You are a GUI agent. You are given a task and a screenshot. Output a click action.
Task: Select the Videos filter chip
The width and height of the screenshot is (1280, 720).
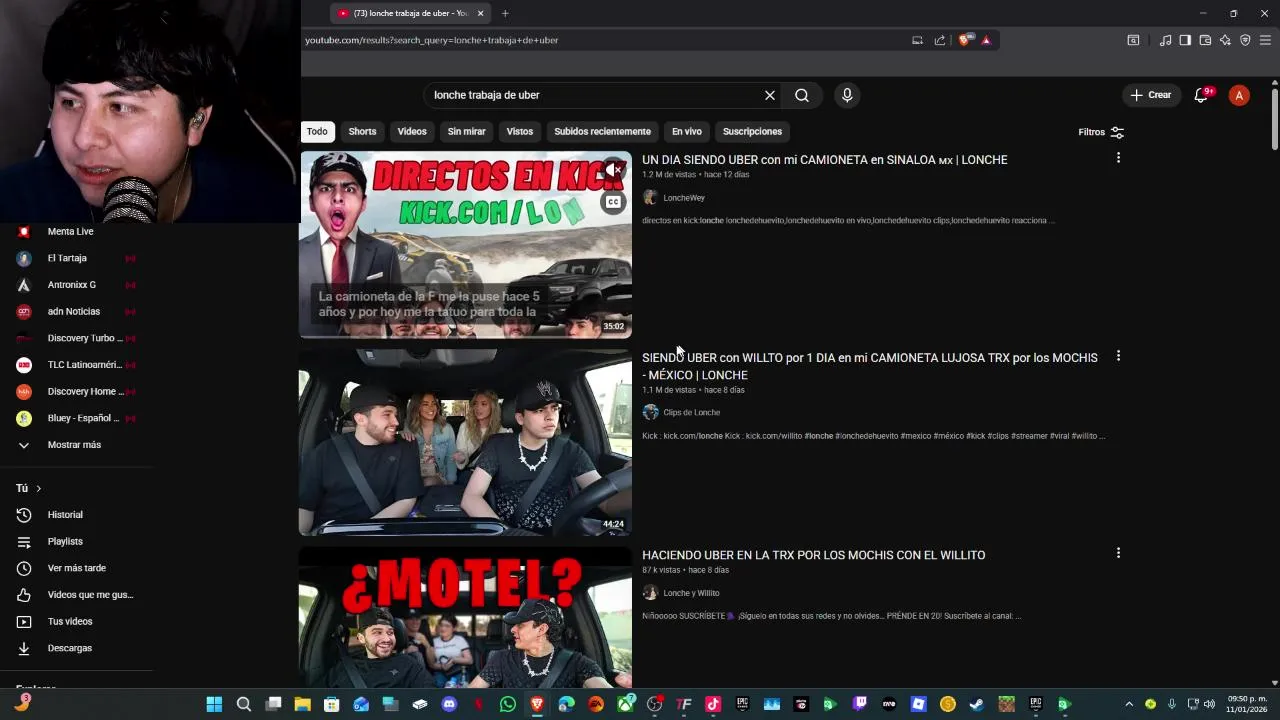click(412, 131)
